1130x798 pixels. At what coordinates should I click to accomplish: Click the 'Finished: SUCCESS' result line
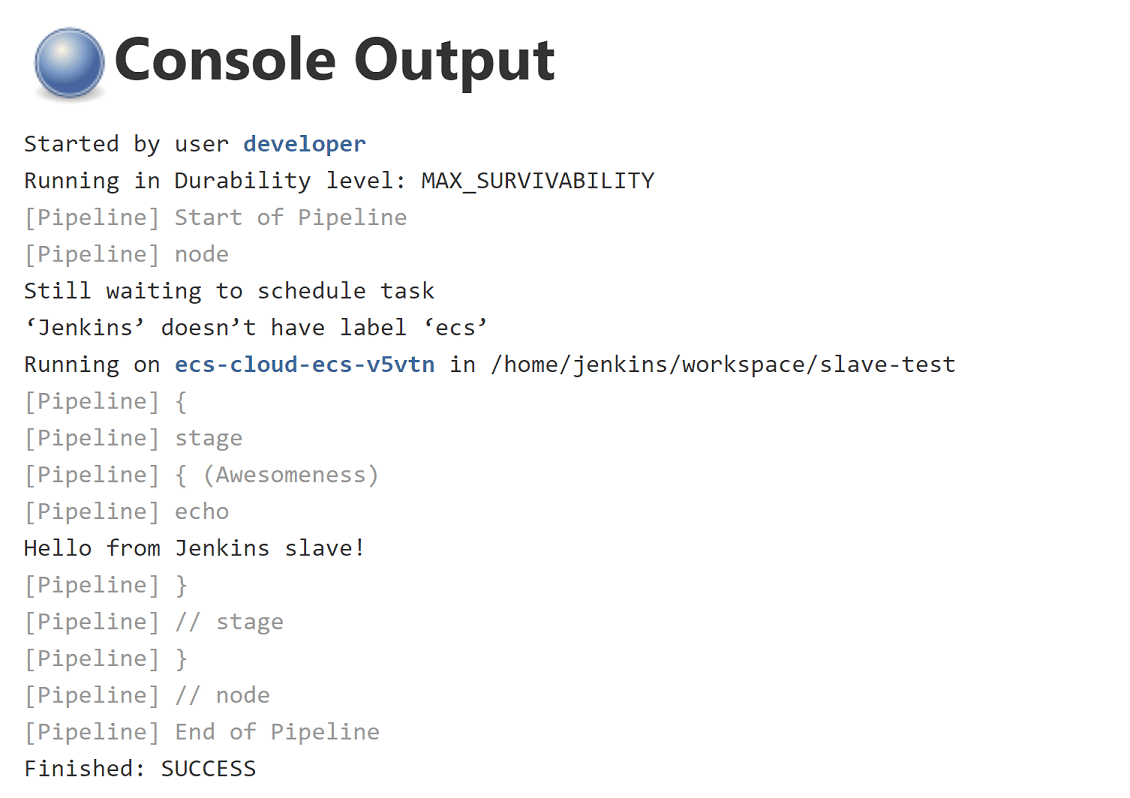pos(140,769)
